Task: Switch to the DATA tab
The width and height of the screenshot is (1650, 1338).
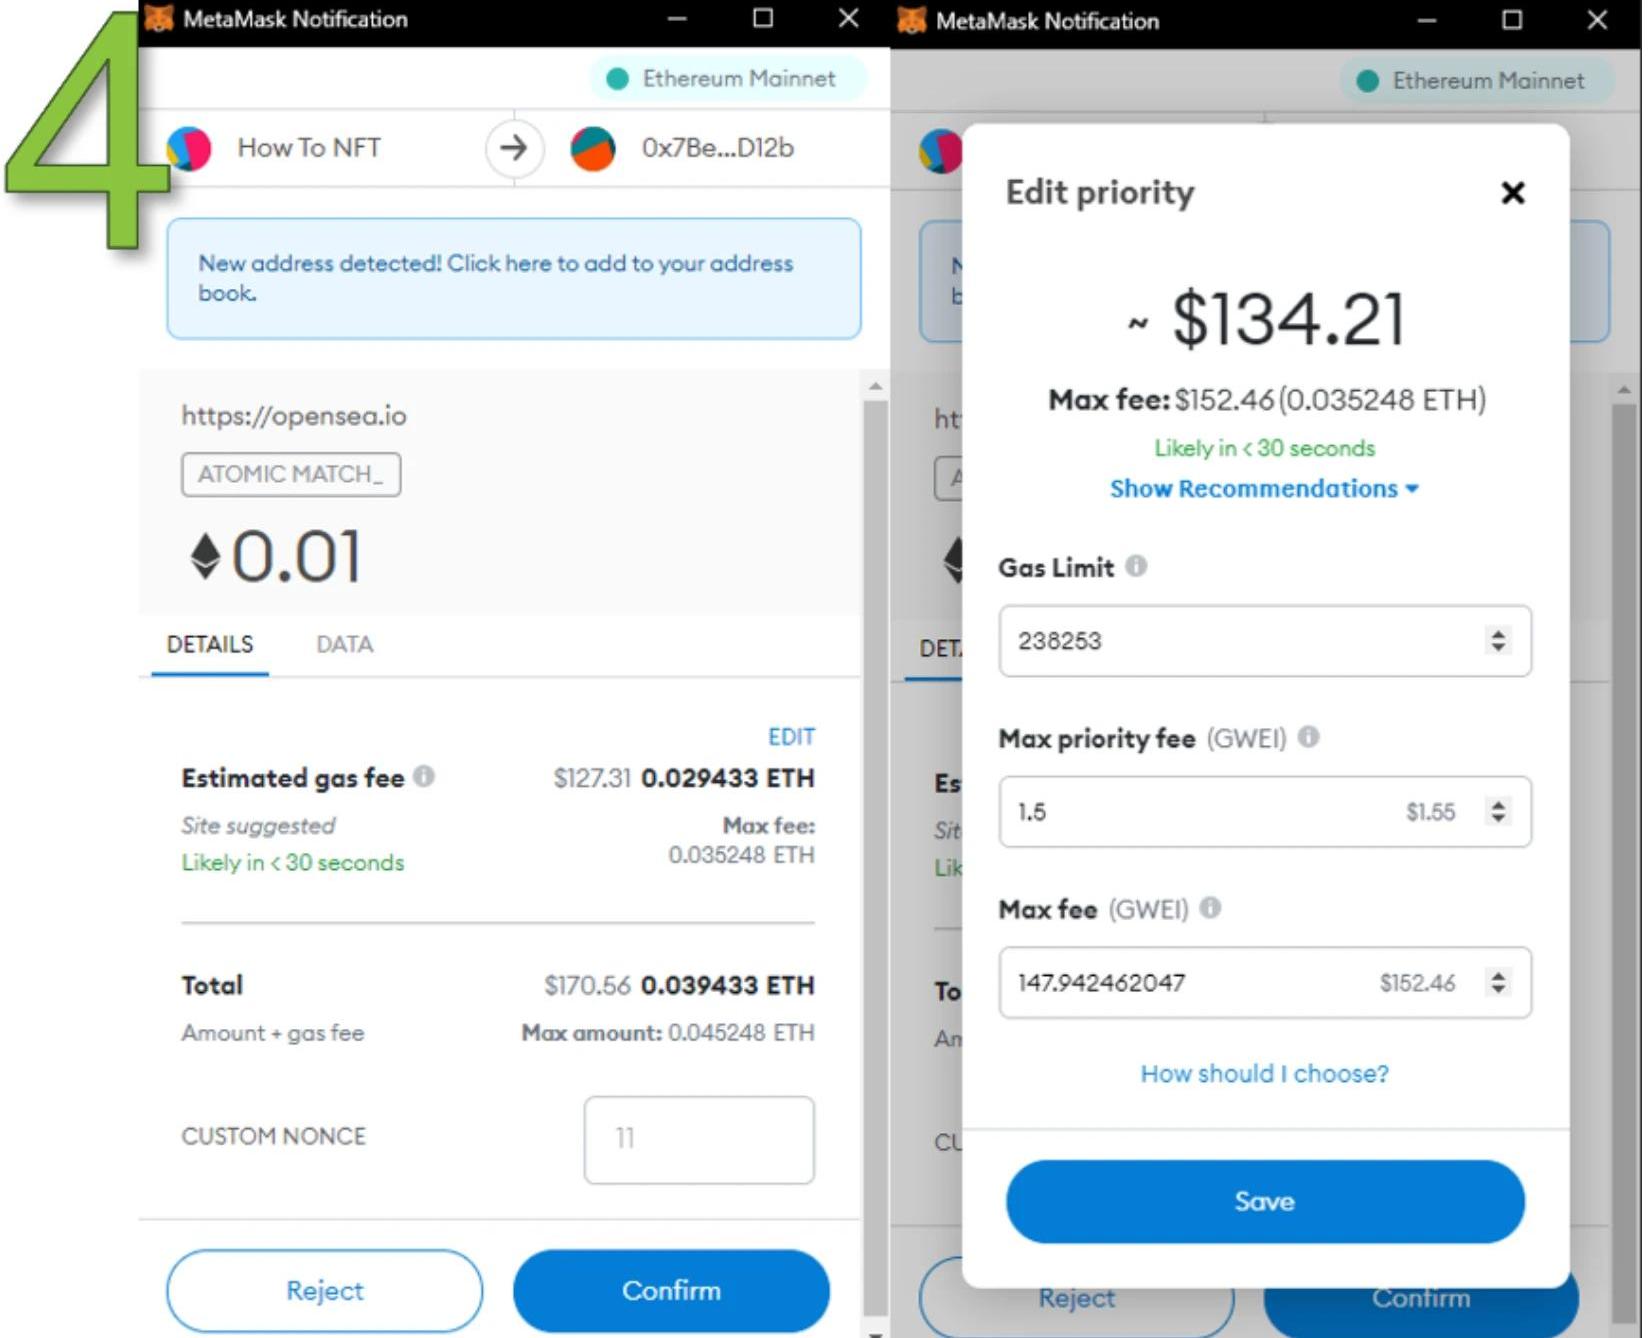Action: (344, 644)
